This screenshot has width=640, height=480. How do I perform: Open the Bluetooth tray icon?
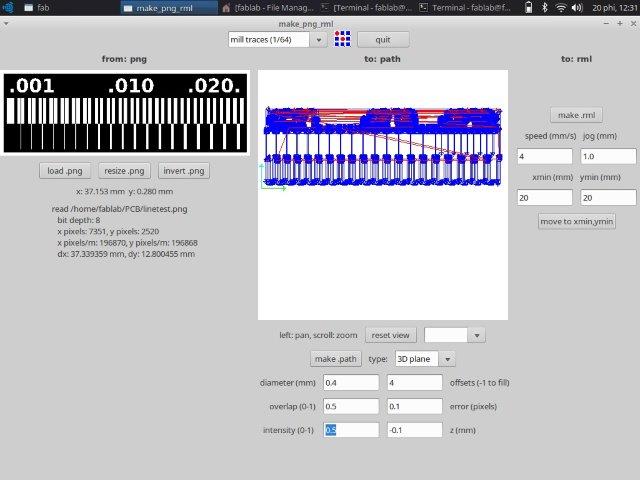pos(544,7)
